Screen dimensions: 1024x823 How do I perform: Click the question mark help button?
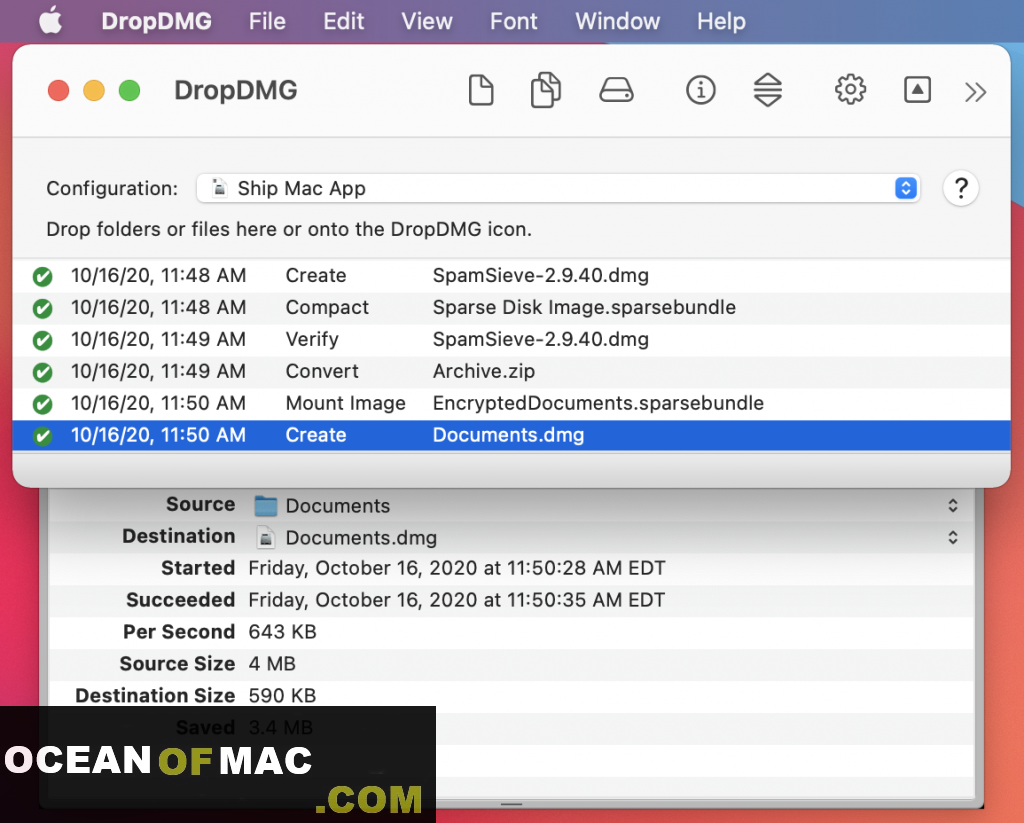(x=961, y=189)
